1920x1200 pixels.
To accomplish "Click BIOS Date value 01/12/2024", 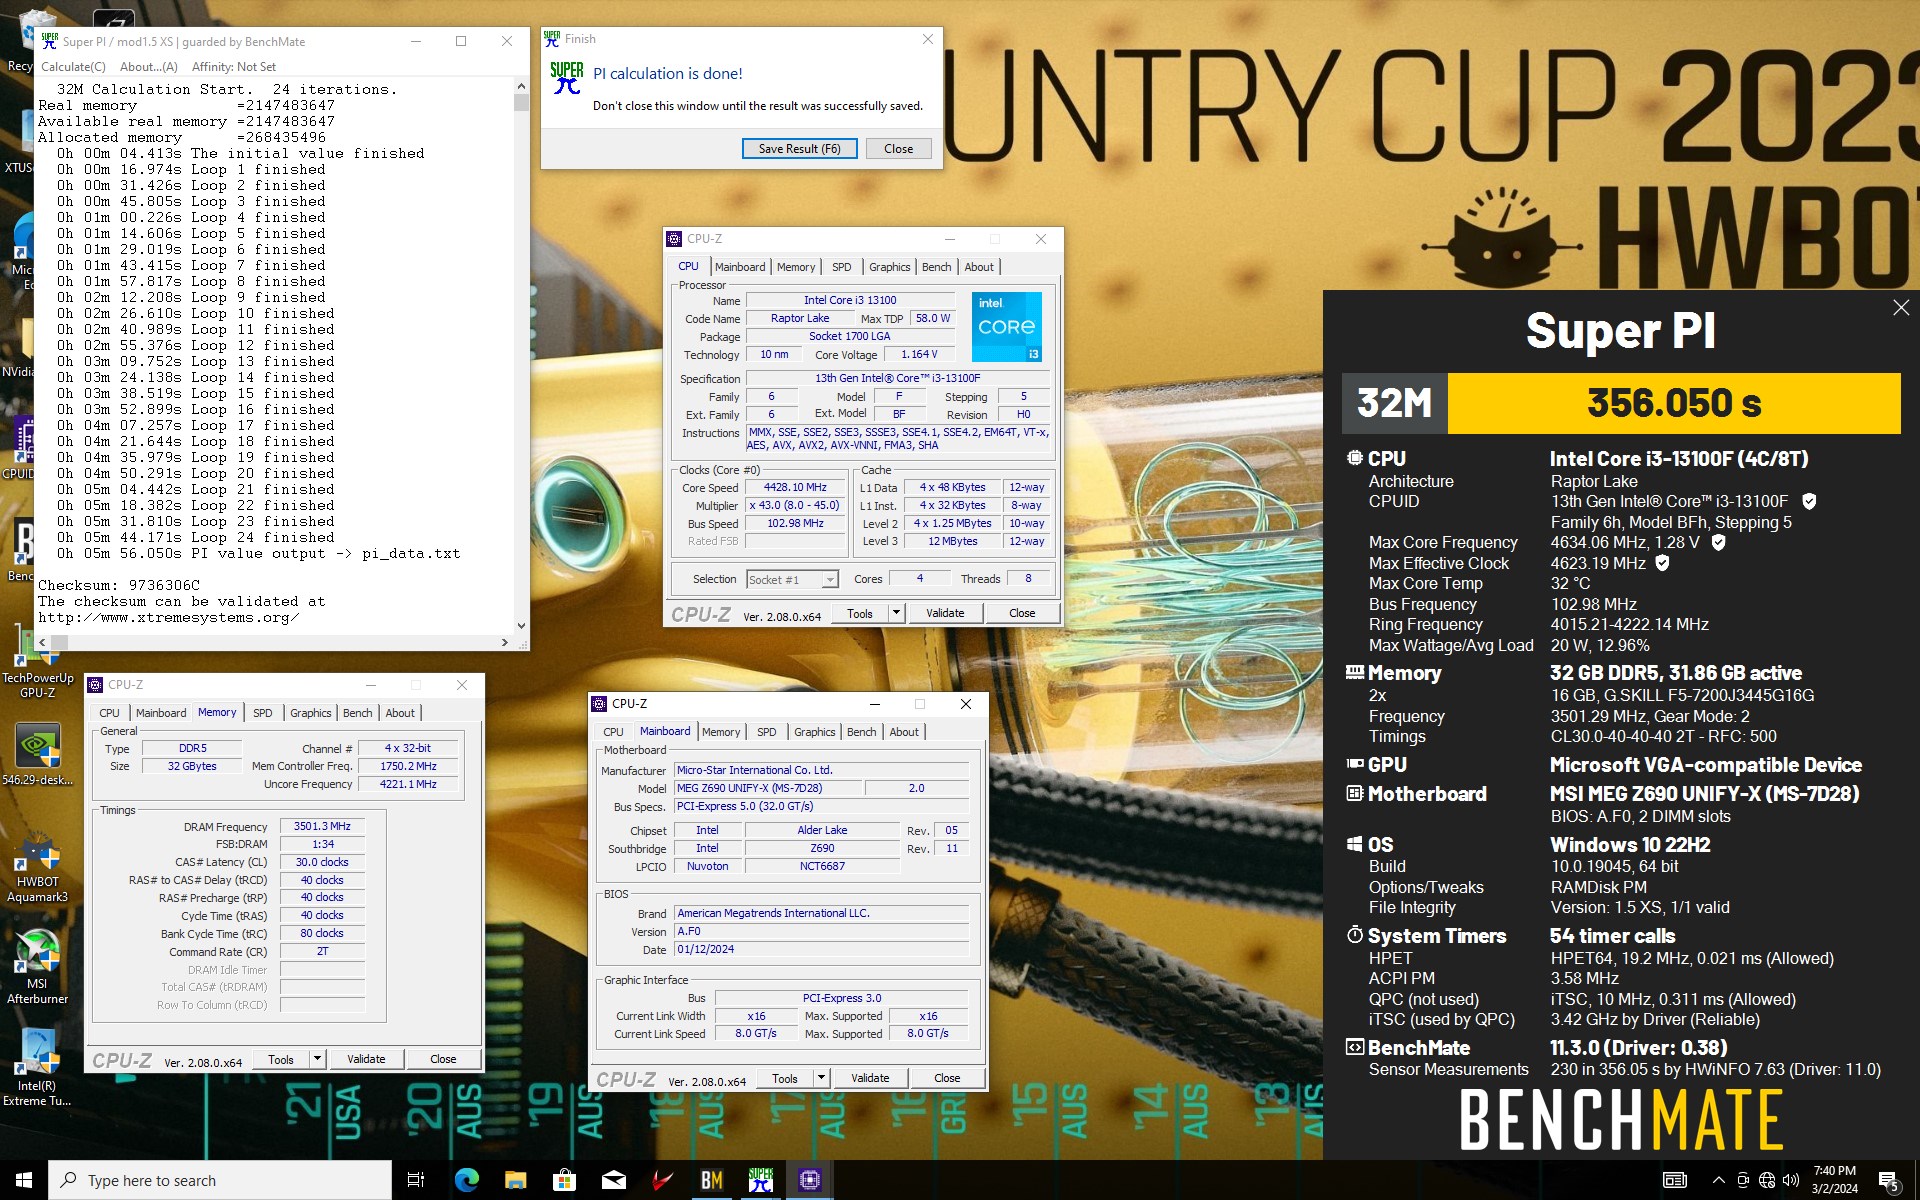I will [x=821, y=949].
